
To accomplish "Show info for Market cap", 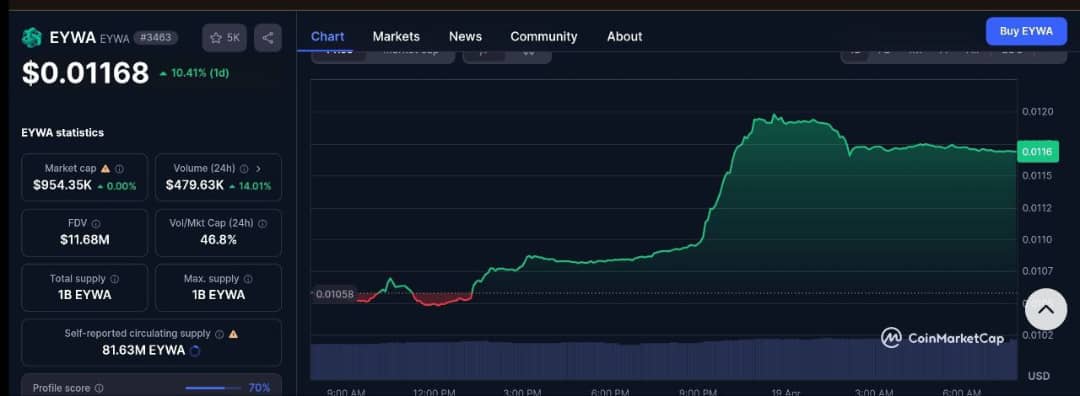I will point(119,168).
